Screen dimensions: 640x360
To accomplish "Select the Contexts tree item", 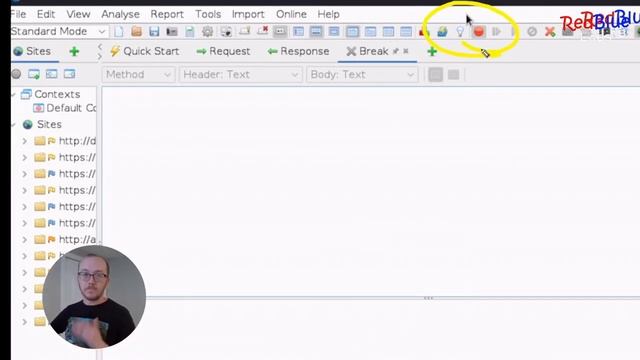I will coord(51,94).
